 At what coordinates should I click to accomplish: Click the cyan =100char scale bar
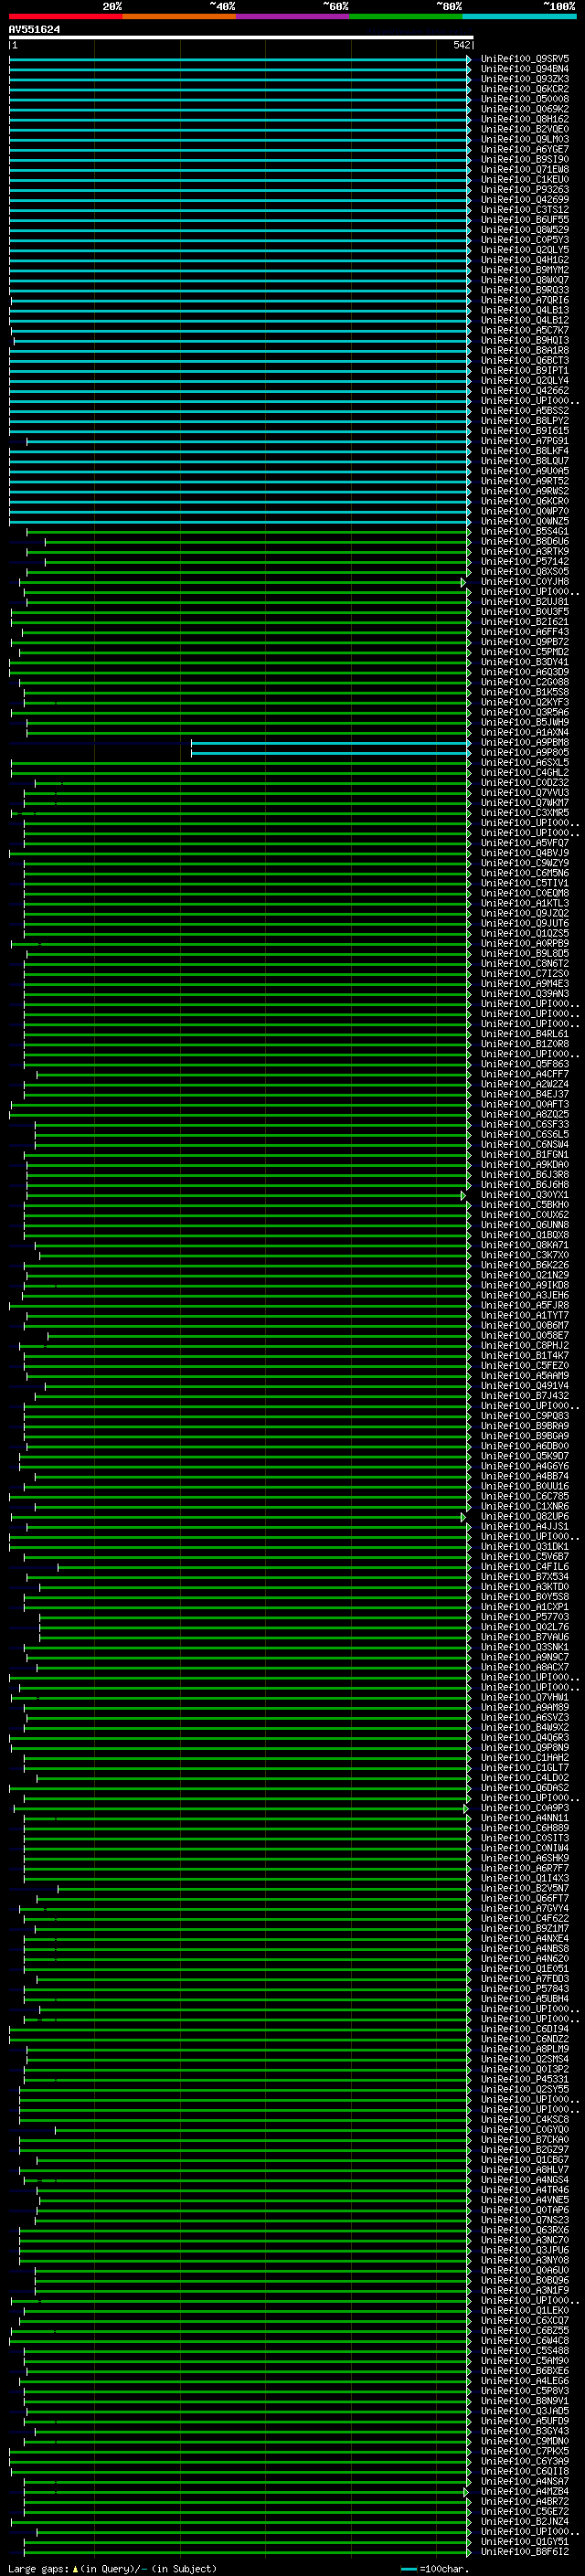[408, 2569]
